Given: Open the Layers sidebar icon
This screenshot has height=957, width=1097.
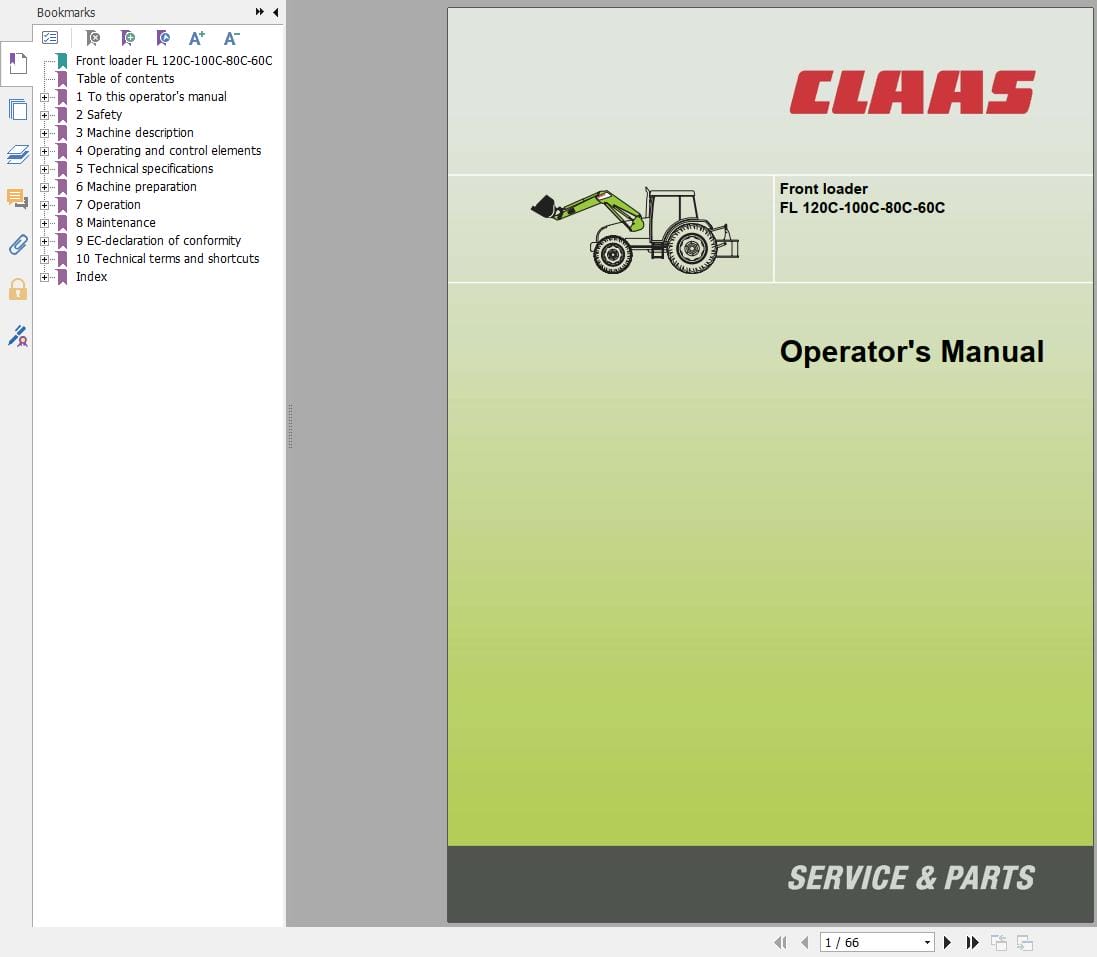Looking at the screenshot, I should [17, 154].
